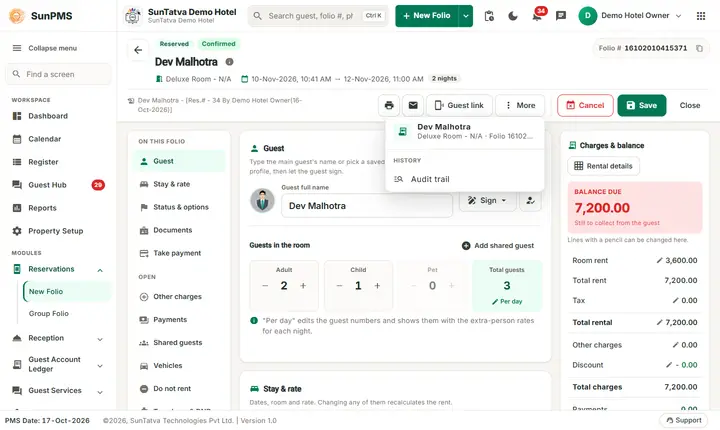
Task: Print the folio using the printer icon
Action: coord(389,105)
